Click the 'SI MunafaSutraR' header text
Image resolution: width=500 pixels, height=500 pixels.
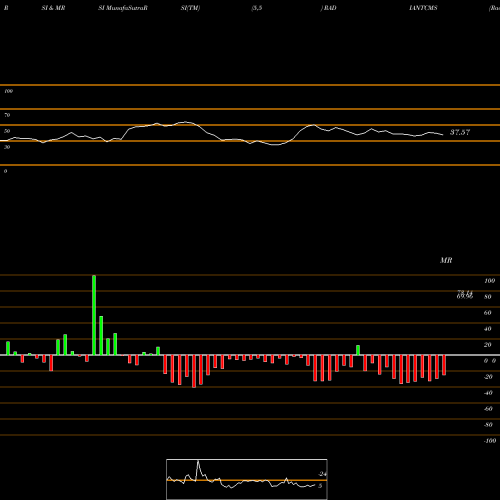[123, 8]
